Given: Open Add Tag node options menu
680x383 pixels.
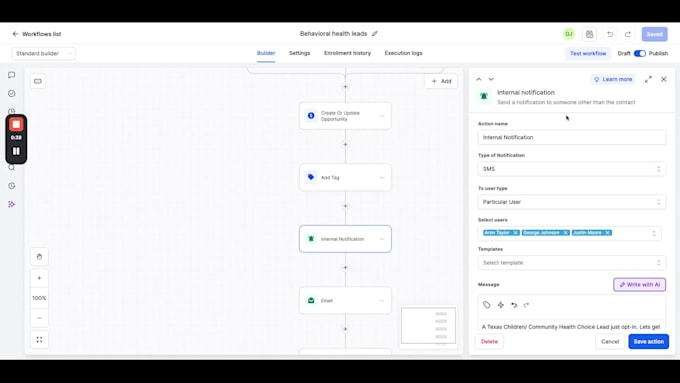Looking at the screenshot, I should 382,177.
